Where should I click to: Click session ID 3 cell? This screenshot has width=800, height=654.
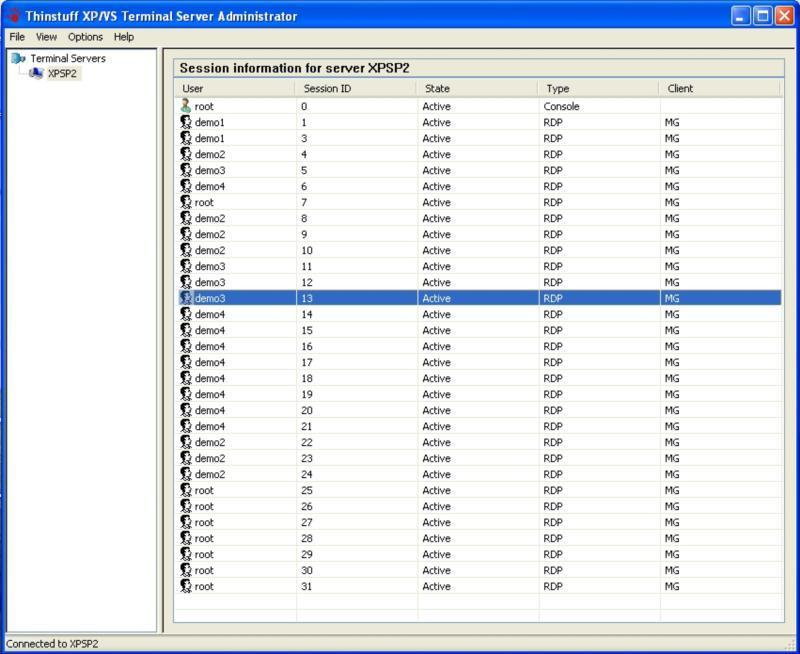304,138
